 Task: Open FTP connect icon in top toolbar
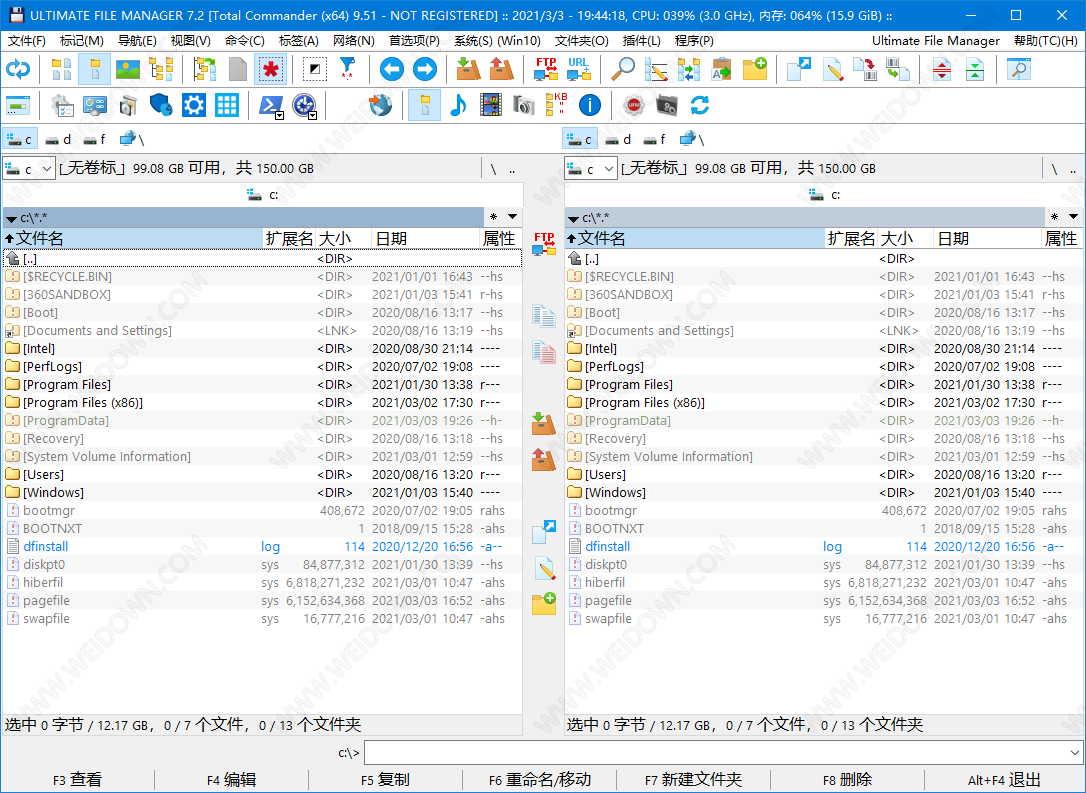[x=546, y=69]
